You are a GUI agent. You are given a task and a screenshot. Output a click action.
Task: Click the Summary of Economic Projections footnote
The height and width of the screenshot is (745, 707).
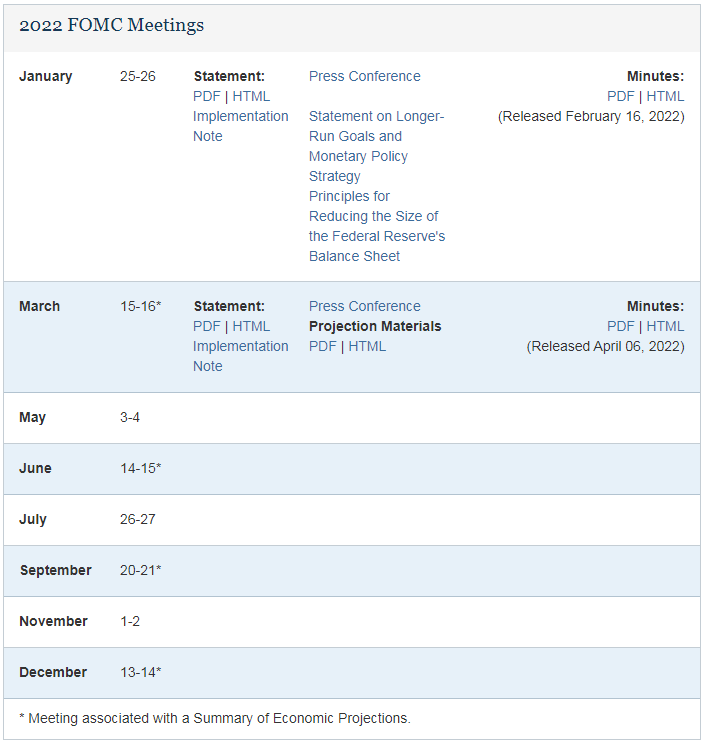pyautogui.click(x=215, y=718)
